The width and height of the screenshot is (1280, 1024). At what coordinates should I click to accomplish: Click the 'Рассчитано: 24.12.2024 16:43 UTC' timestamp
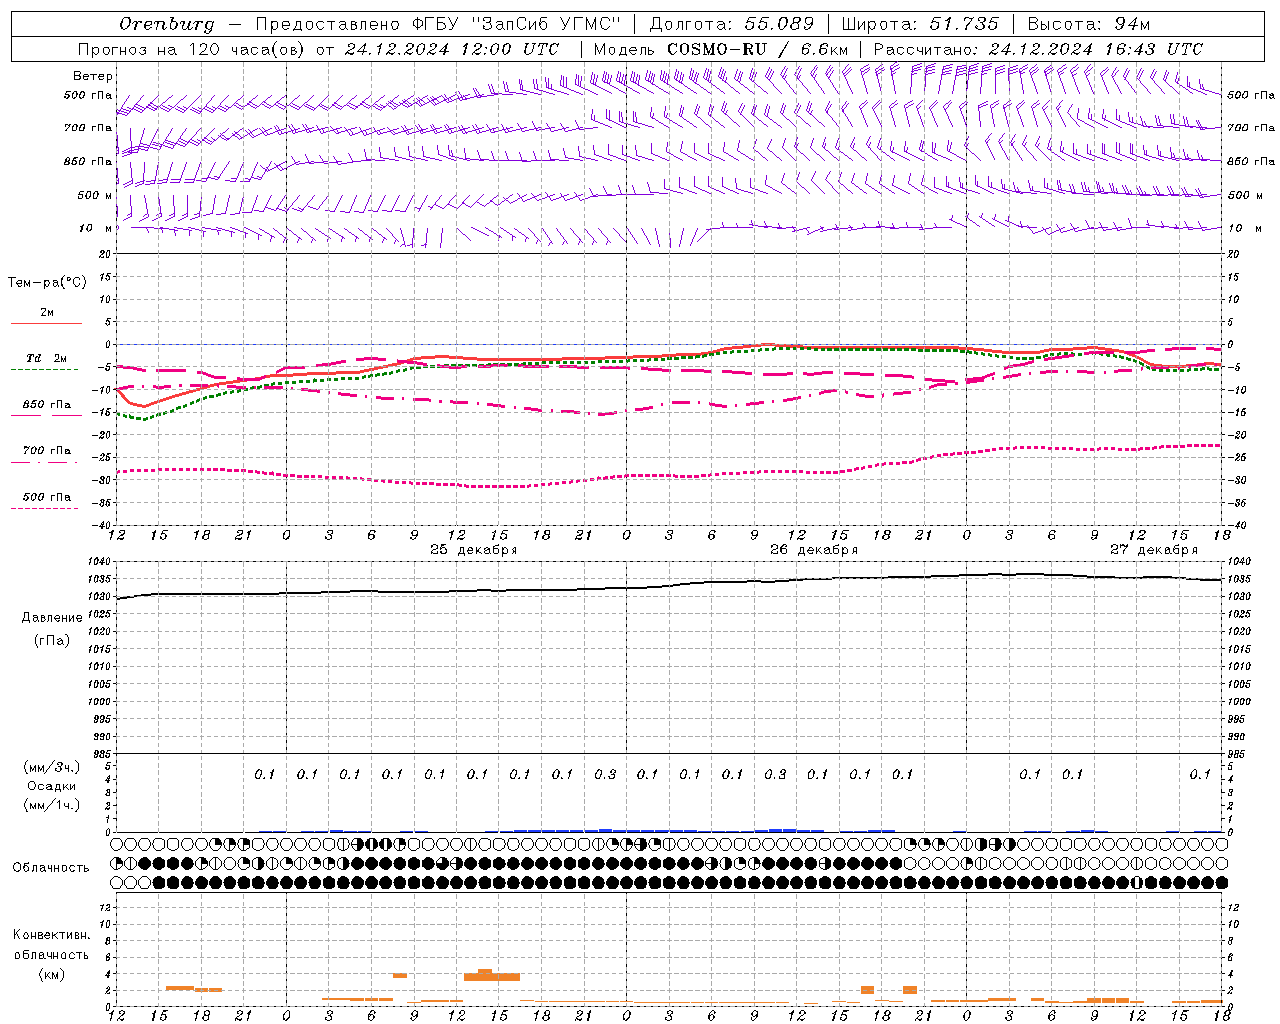click(x=1038, y=49)
